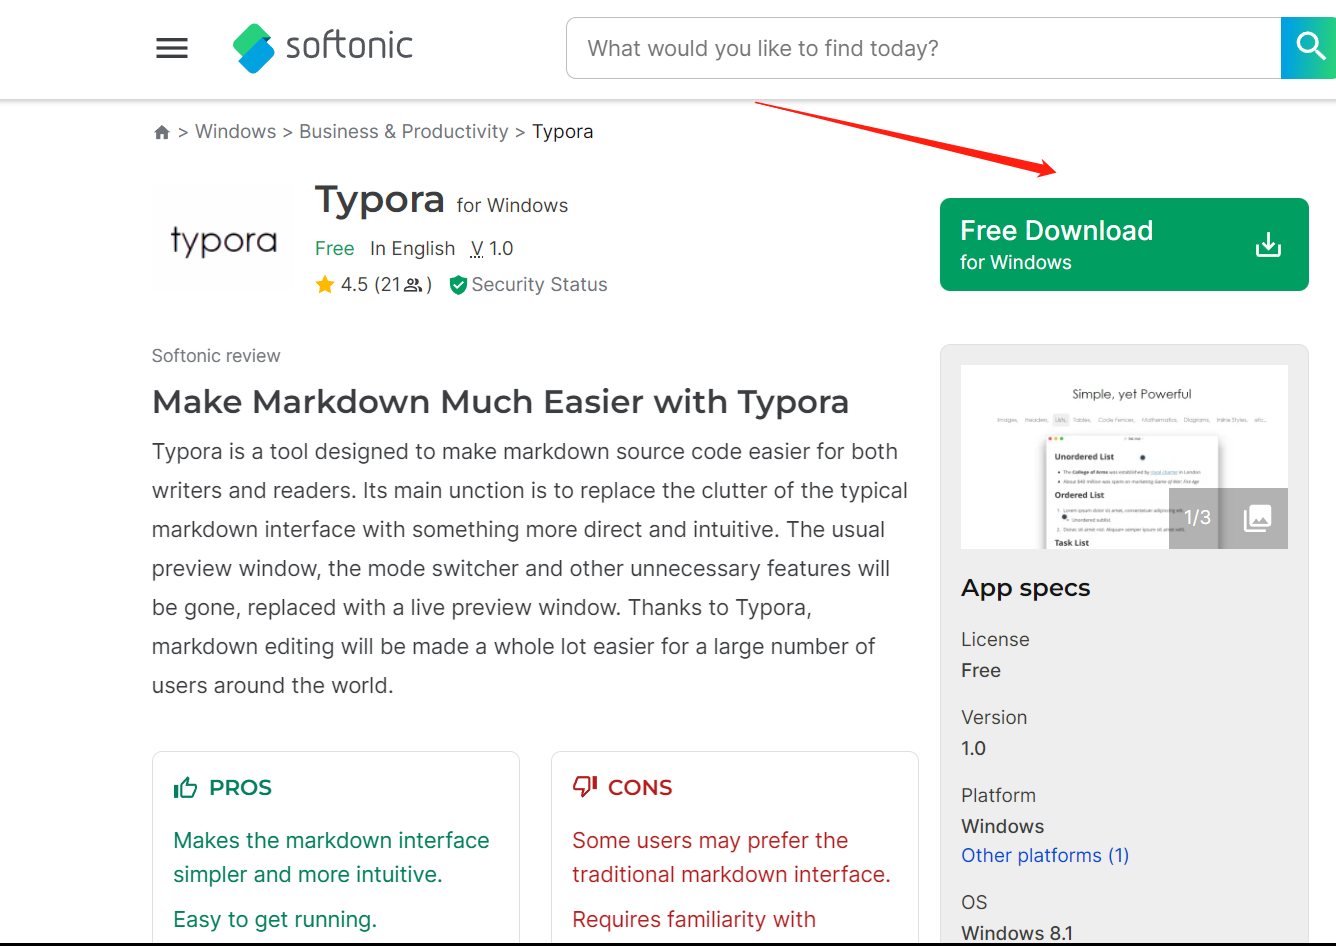This screenshot has height=946, width=1336.
Task: Open Windows breadcrumb link
Action: (x=235, y=132)
